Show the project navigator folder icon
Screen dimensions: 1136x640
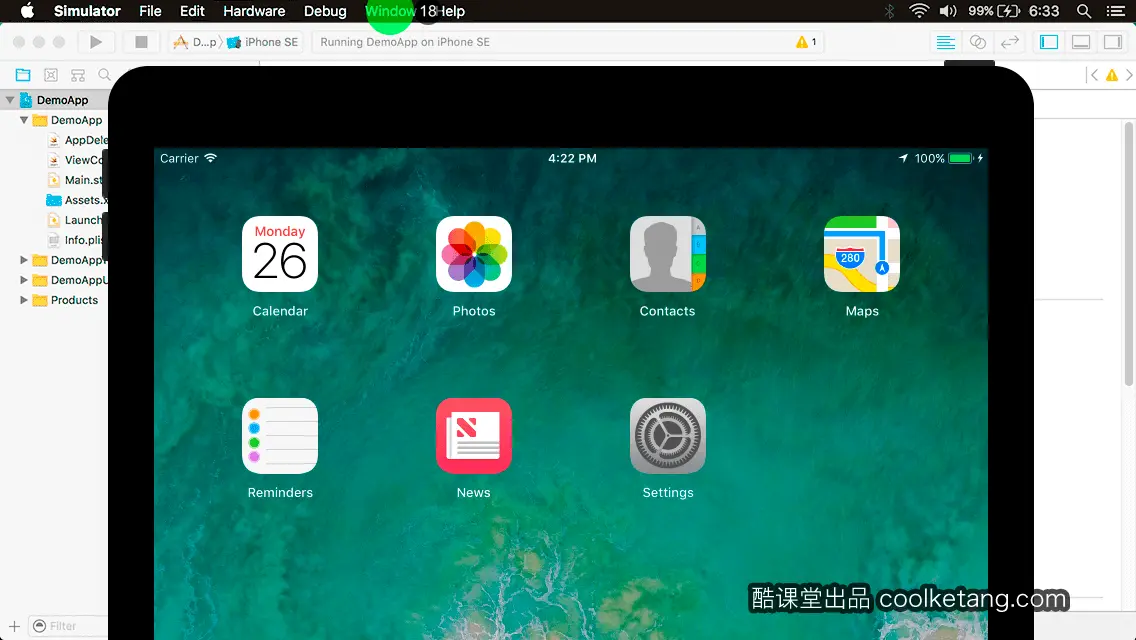pos(23,75)
